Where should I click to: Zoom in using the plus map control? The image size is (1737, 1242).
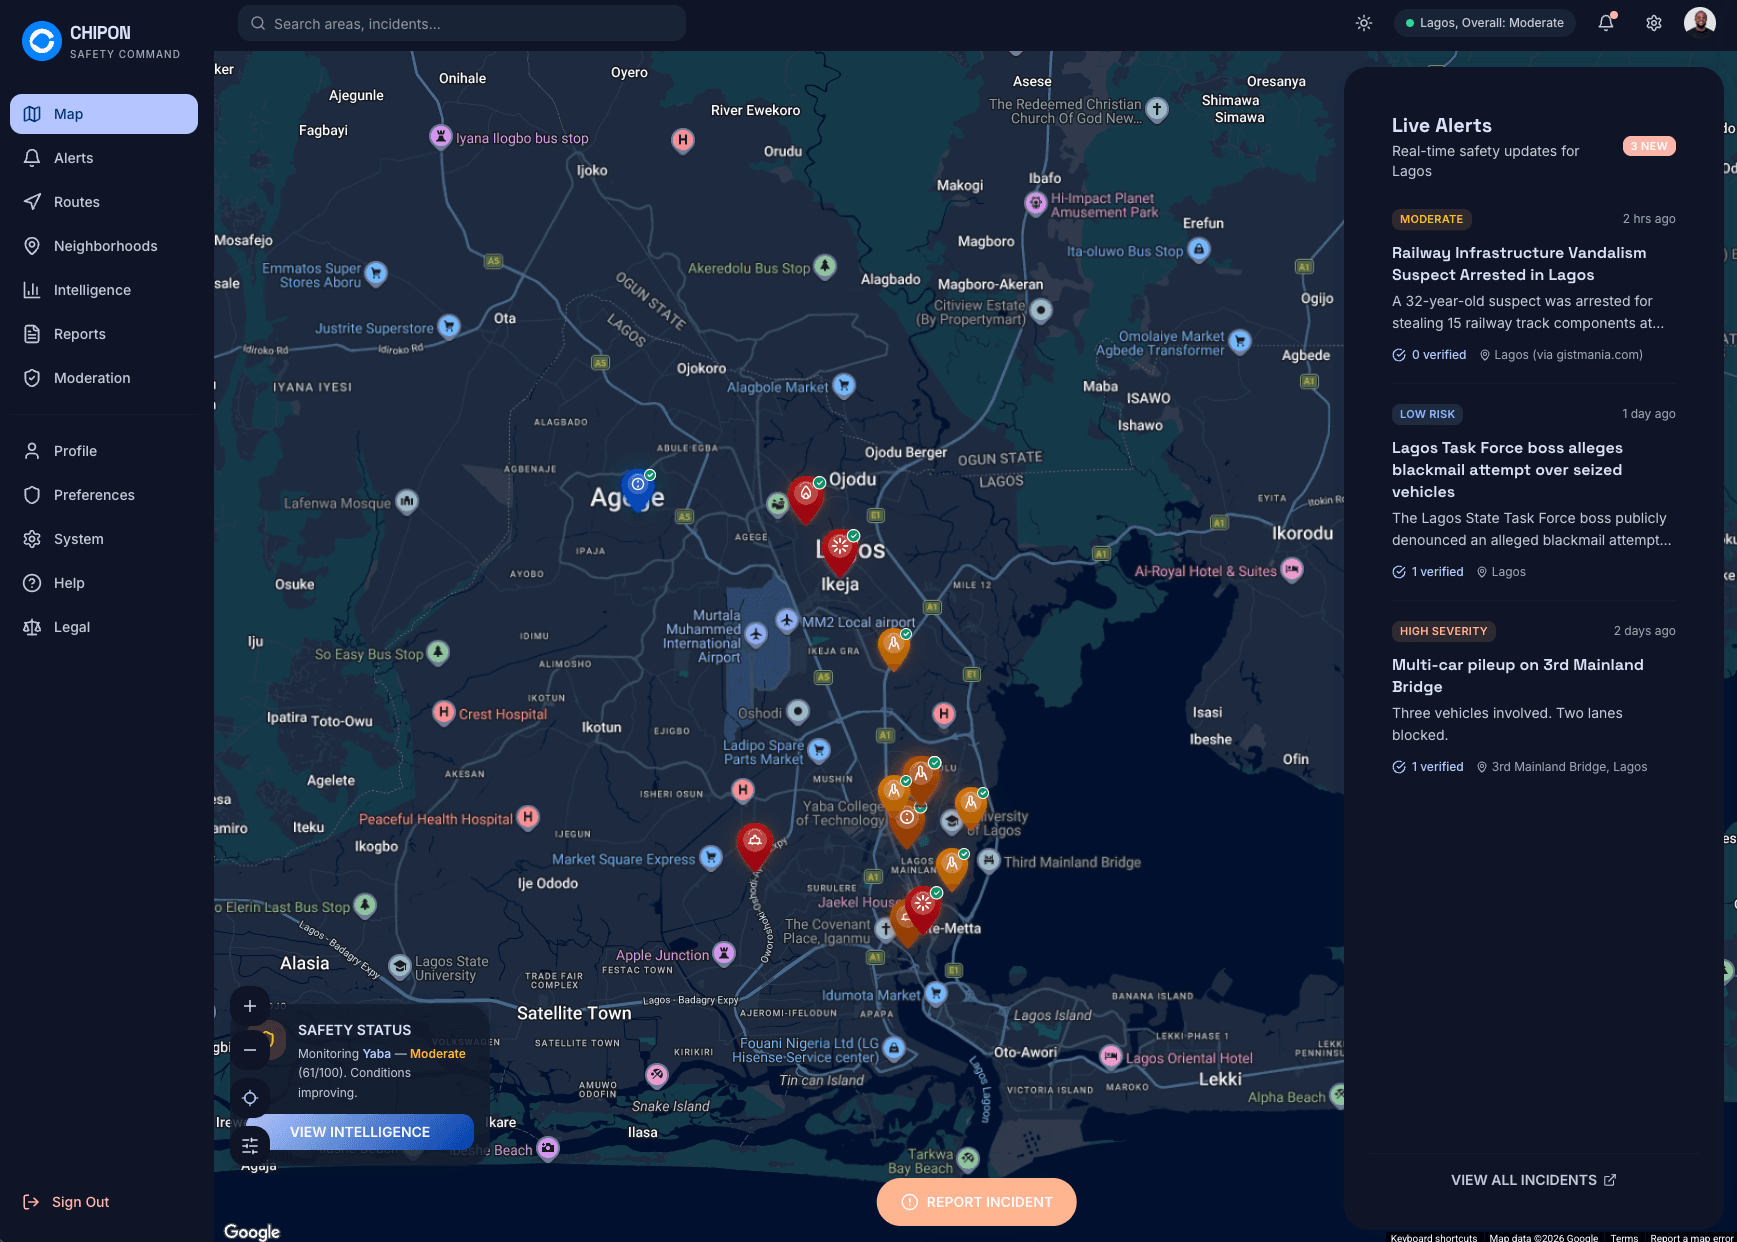[250, 1006]
